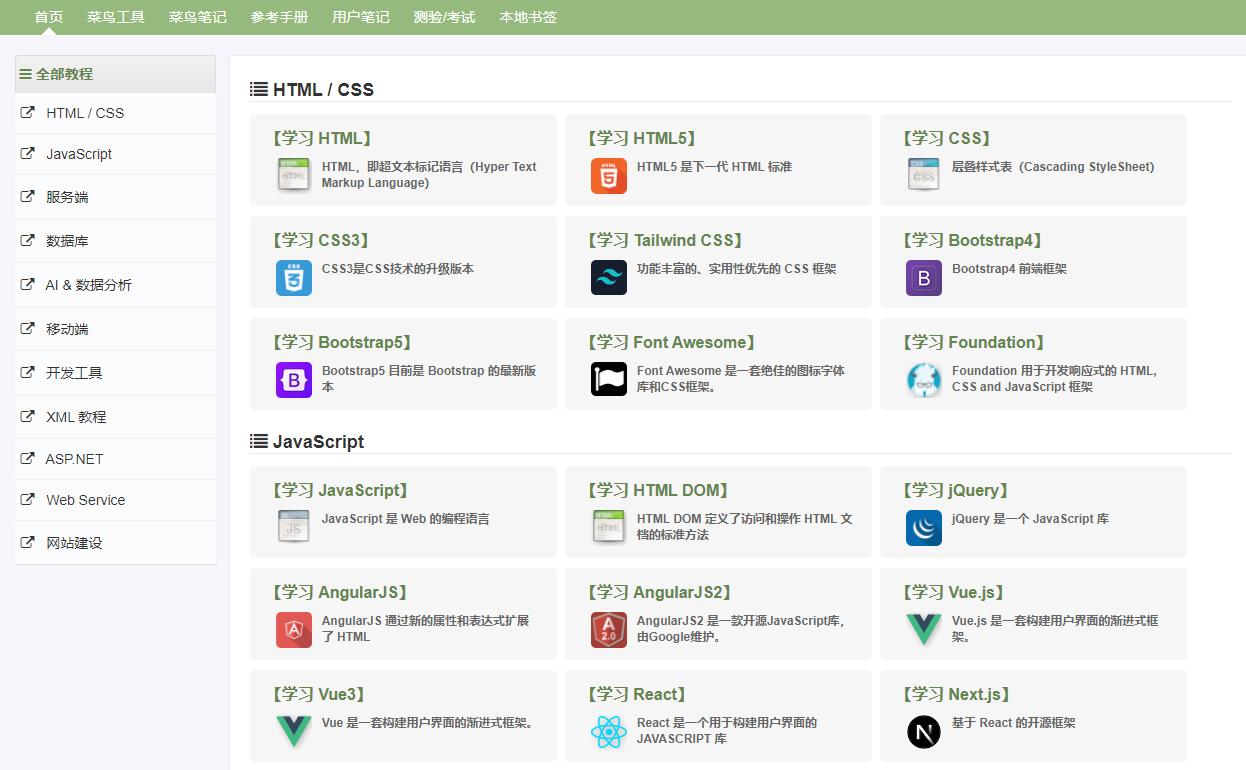The height and width of the screenshot is (770, 1246).
Task: Open the 【学习 Tailwind CSS】 title link
Action: pyautogui.click(x=665, y=240)
